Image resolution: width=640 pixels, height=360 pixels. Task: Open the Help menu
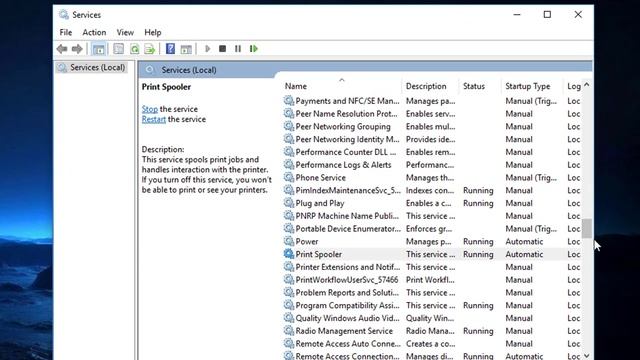tap(153, 32)
